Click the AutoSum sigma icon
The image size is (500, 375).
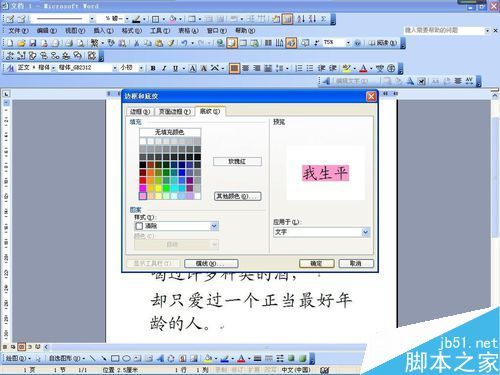[x=323, y=19]
